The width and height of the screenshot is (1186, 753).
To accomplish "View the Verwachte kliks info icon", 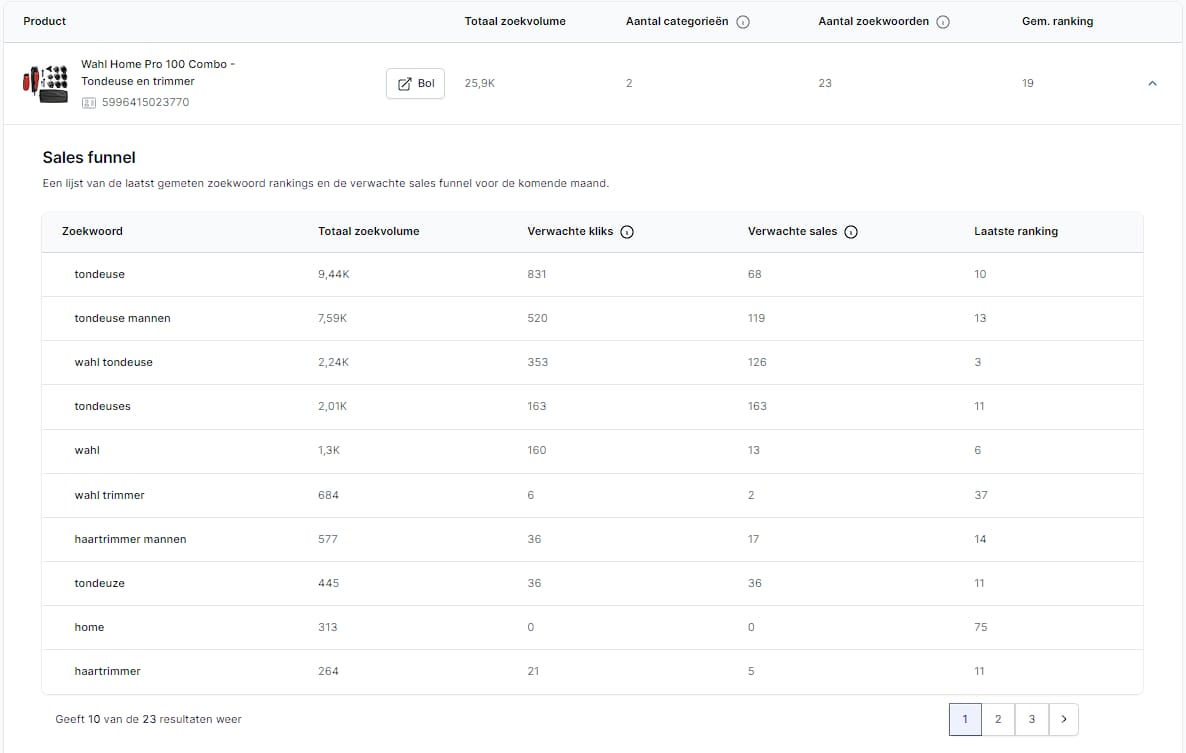I will [627, 231].
